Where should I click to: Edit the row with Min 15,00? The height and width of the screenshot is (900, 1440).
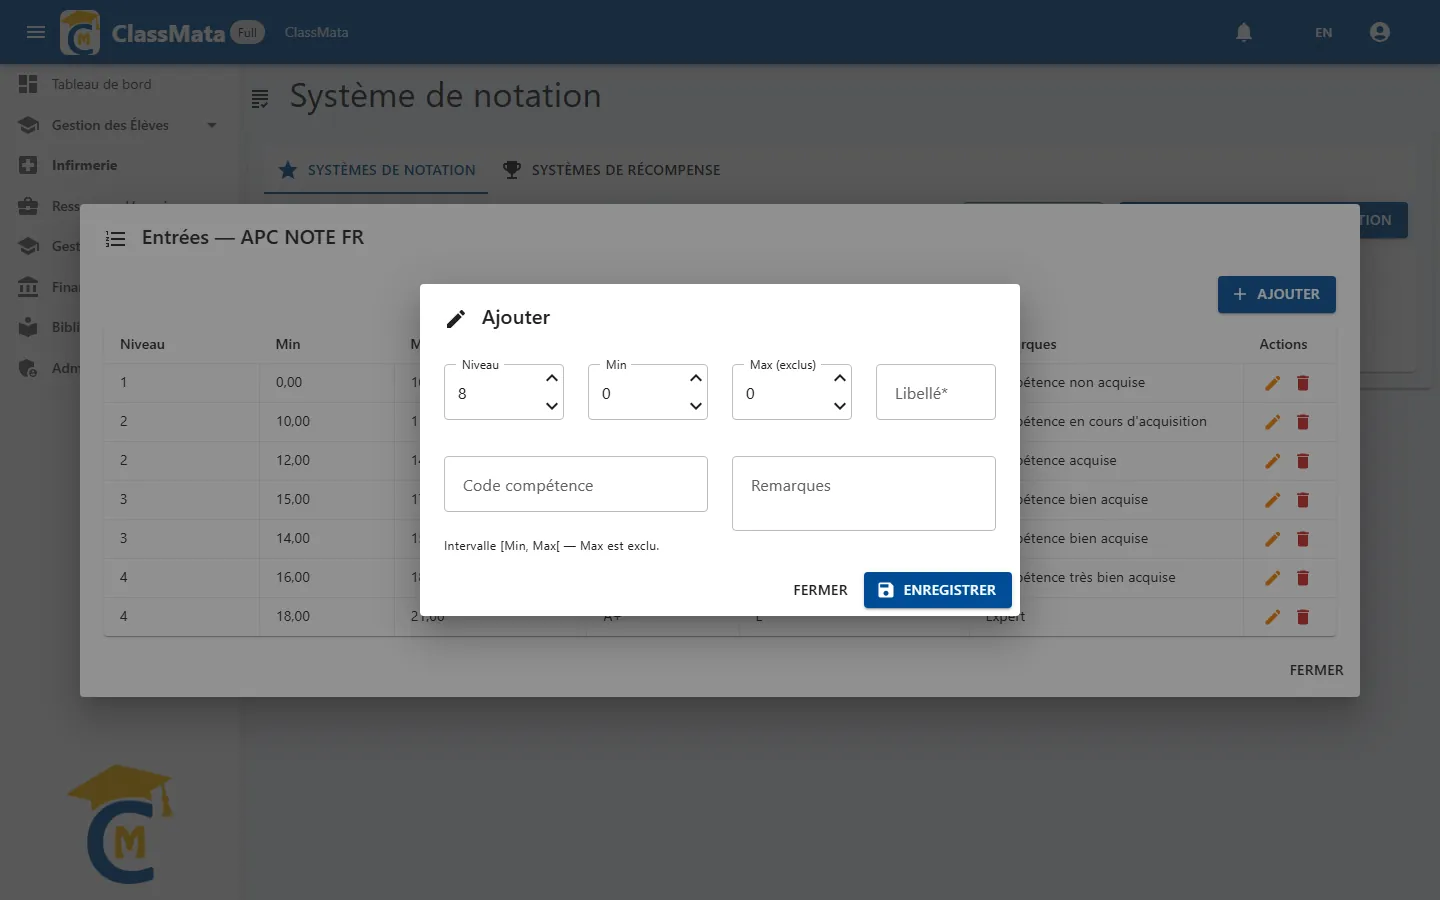[1272, 500]
